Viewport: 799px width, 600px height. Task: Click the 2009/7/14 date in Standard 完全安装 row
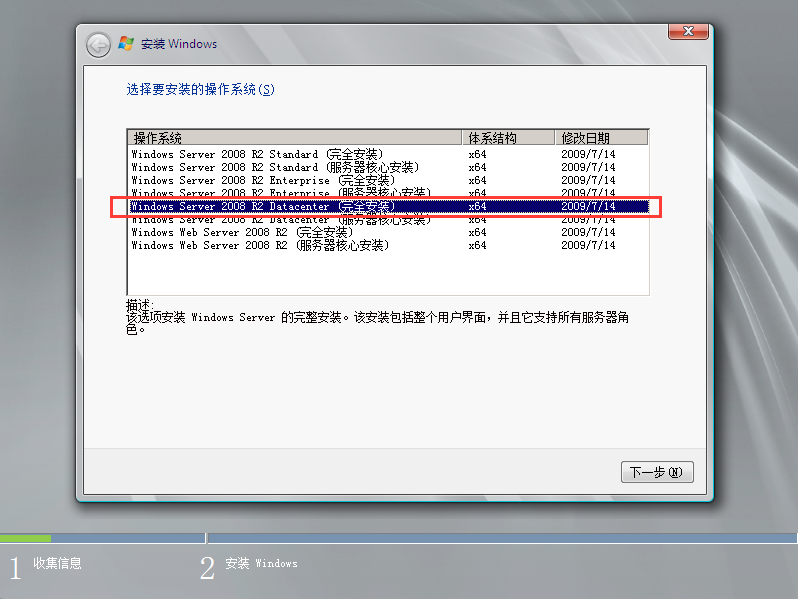pyautogui.click(x=588, y=154)
